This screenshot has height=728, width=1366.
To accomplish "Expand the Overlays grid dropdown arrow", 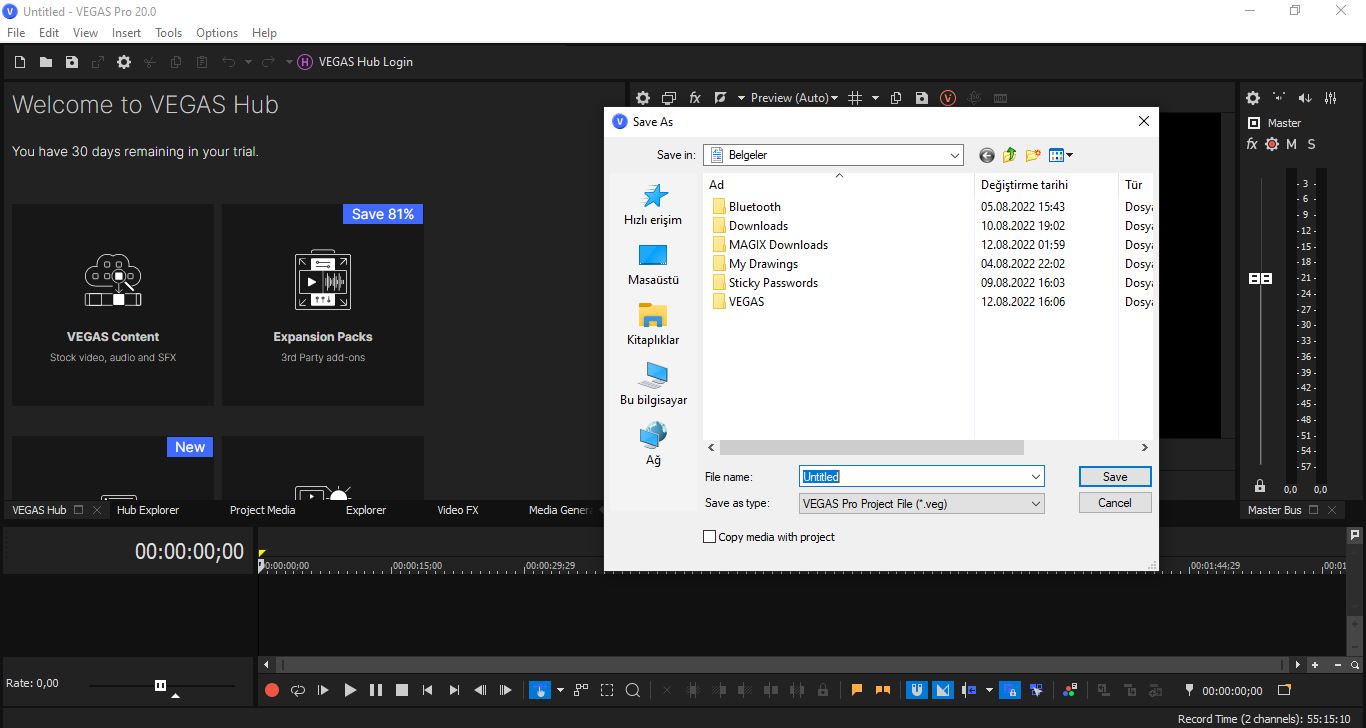I will [x=875, y=98].
